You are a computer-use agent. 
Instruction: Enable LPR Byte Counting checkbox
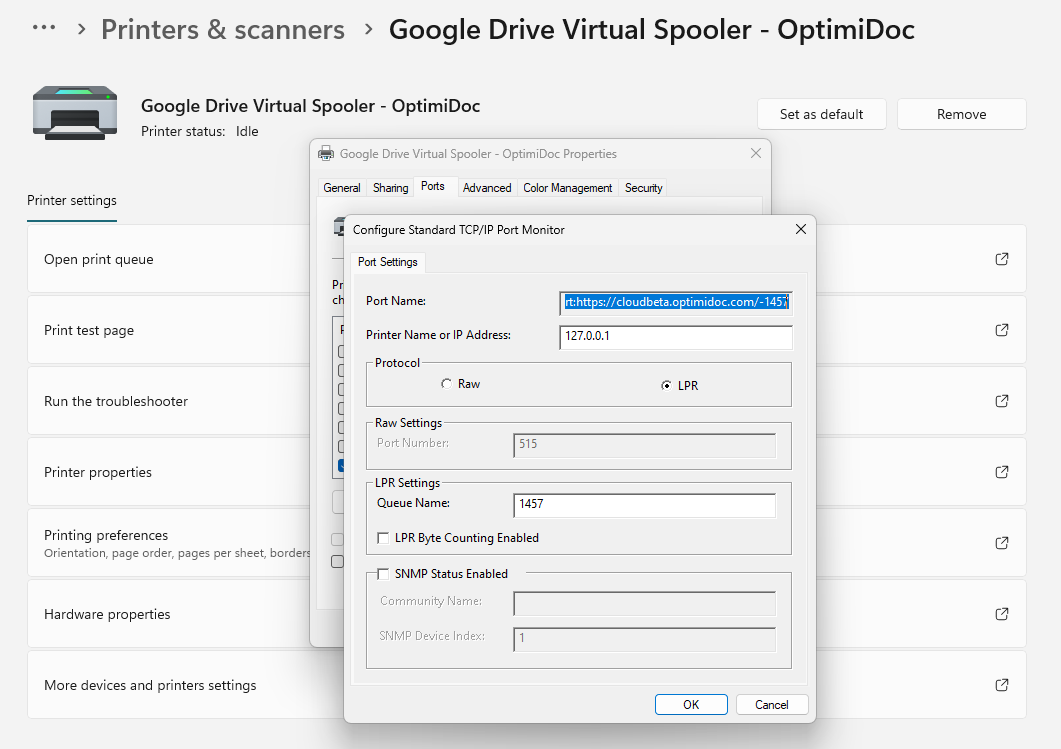(383, 538)
